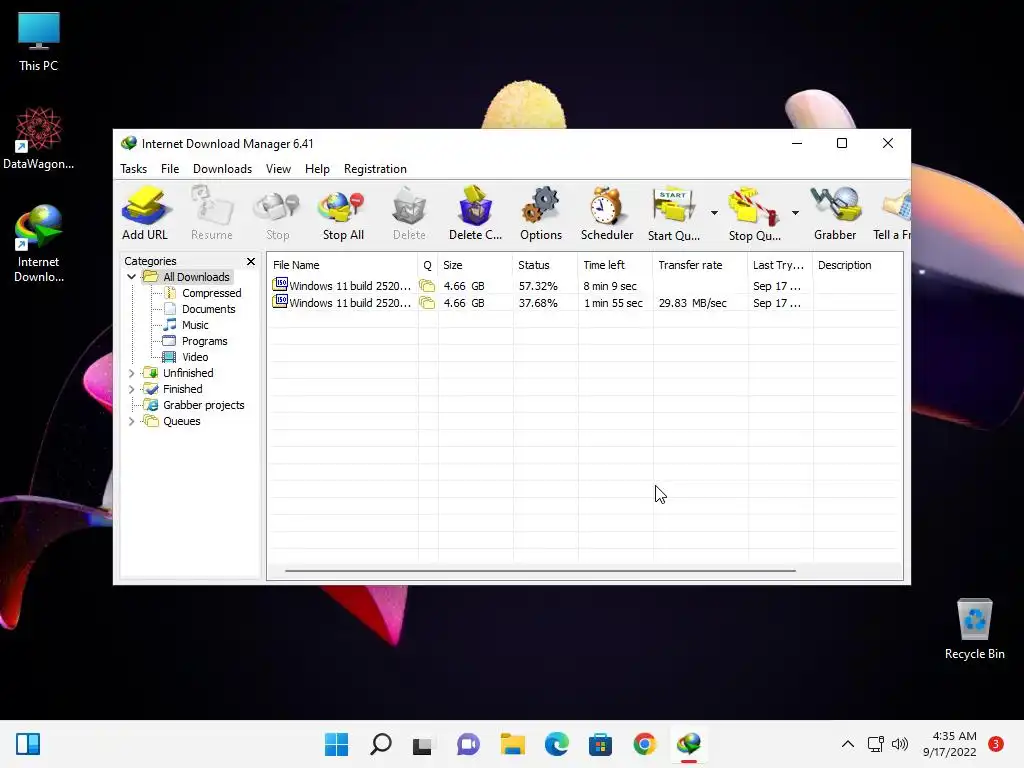
Task: Select the Programs category
Action: (204, 341)
